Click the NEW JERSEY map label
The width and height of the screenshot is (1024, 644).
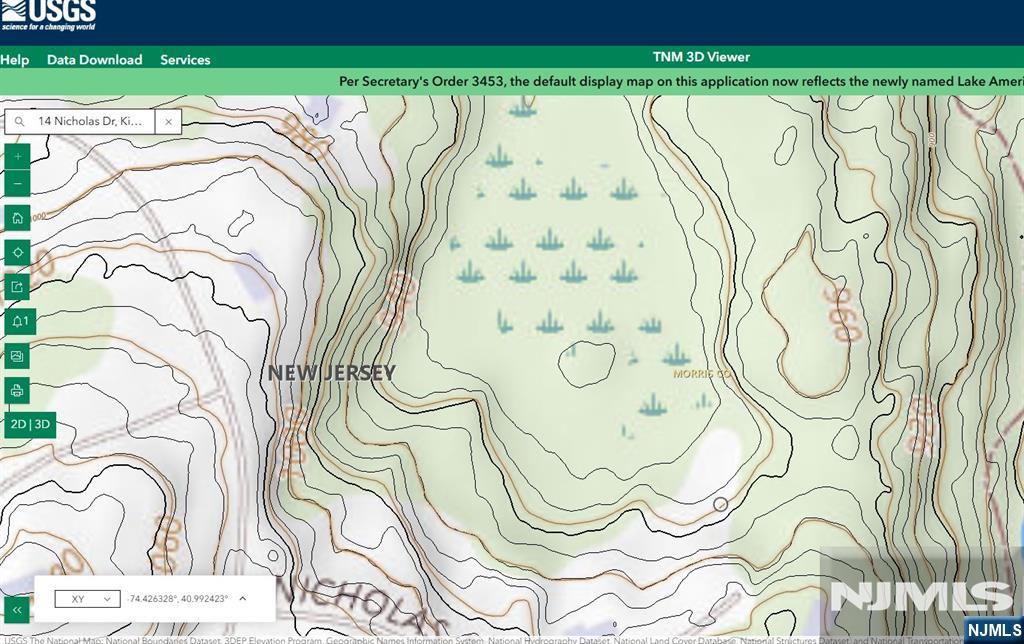pos(332,373)
